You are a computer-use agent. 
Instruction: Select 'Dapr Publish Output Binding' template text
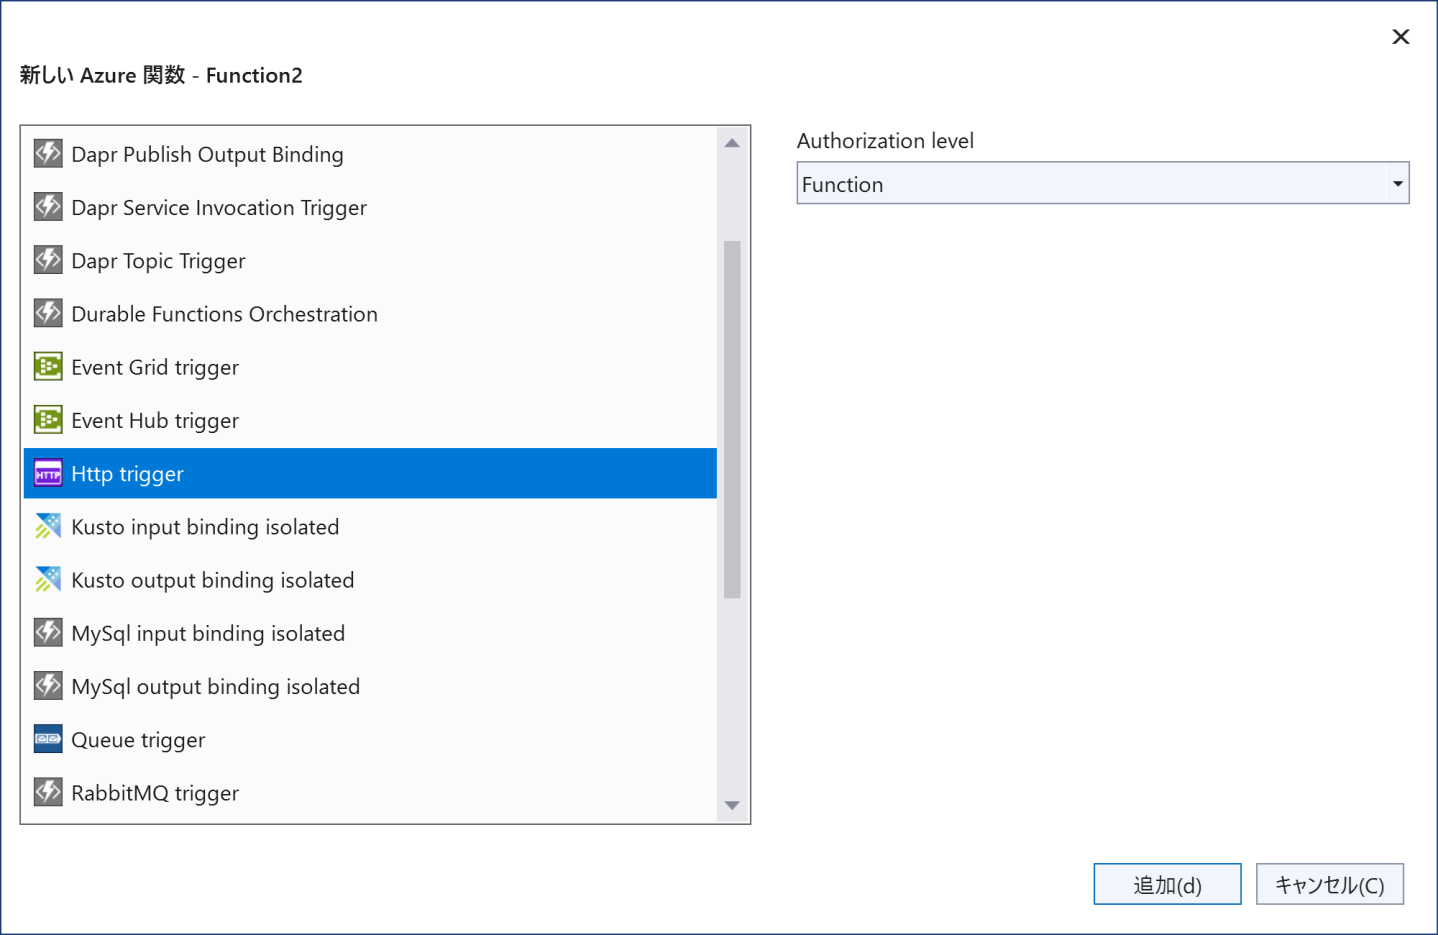[x=207, y=154]
